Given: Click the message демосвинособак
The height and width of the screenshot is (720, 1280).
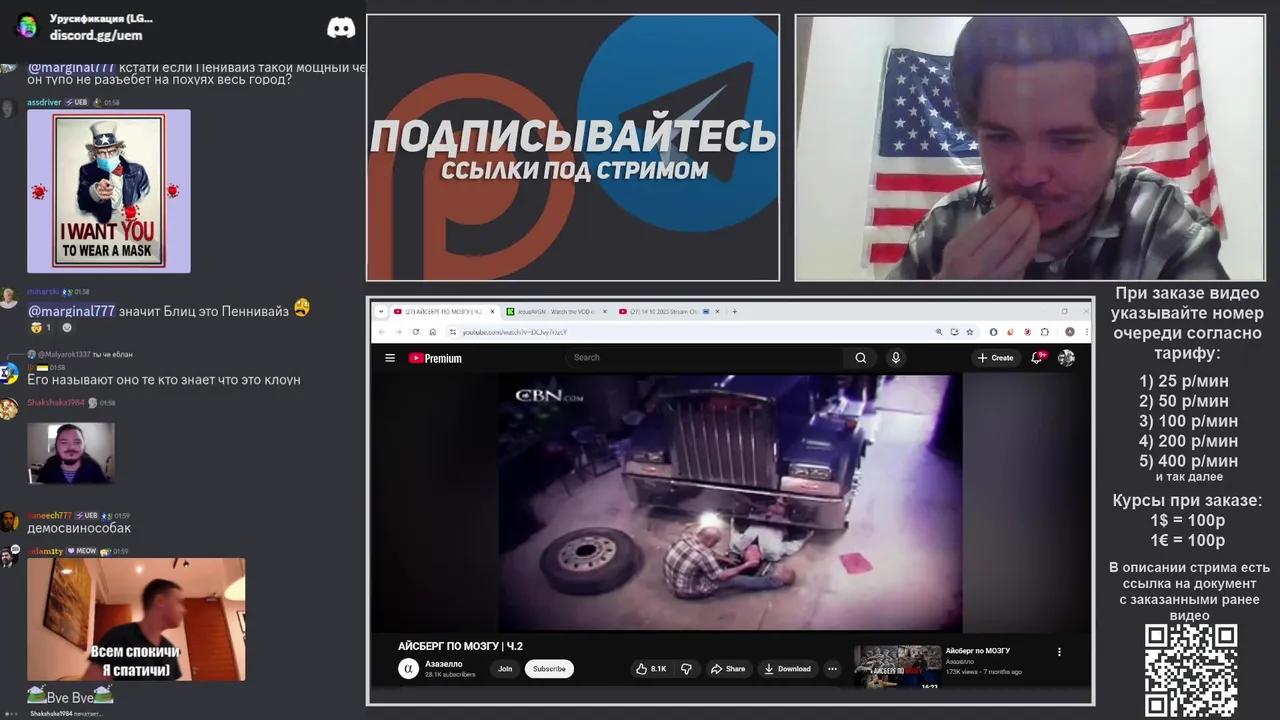Looking at the screenshot, I should click(79, 528).
